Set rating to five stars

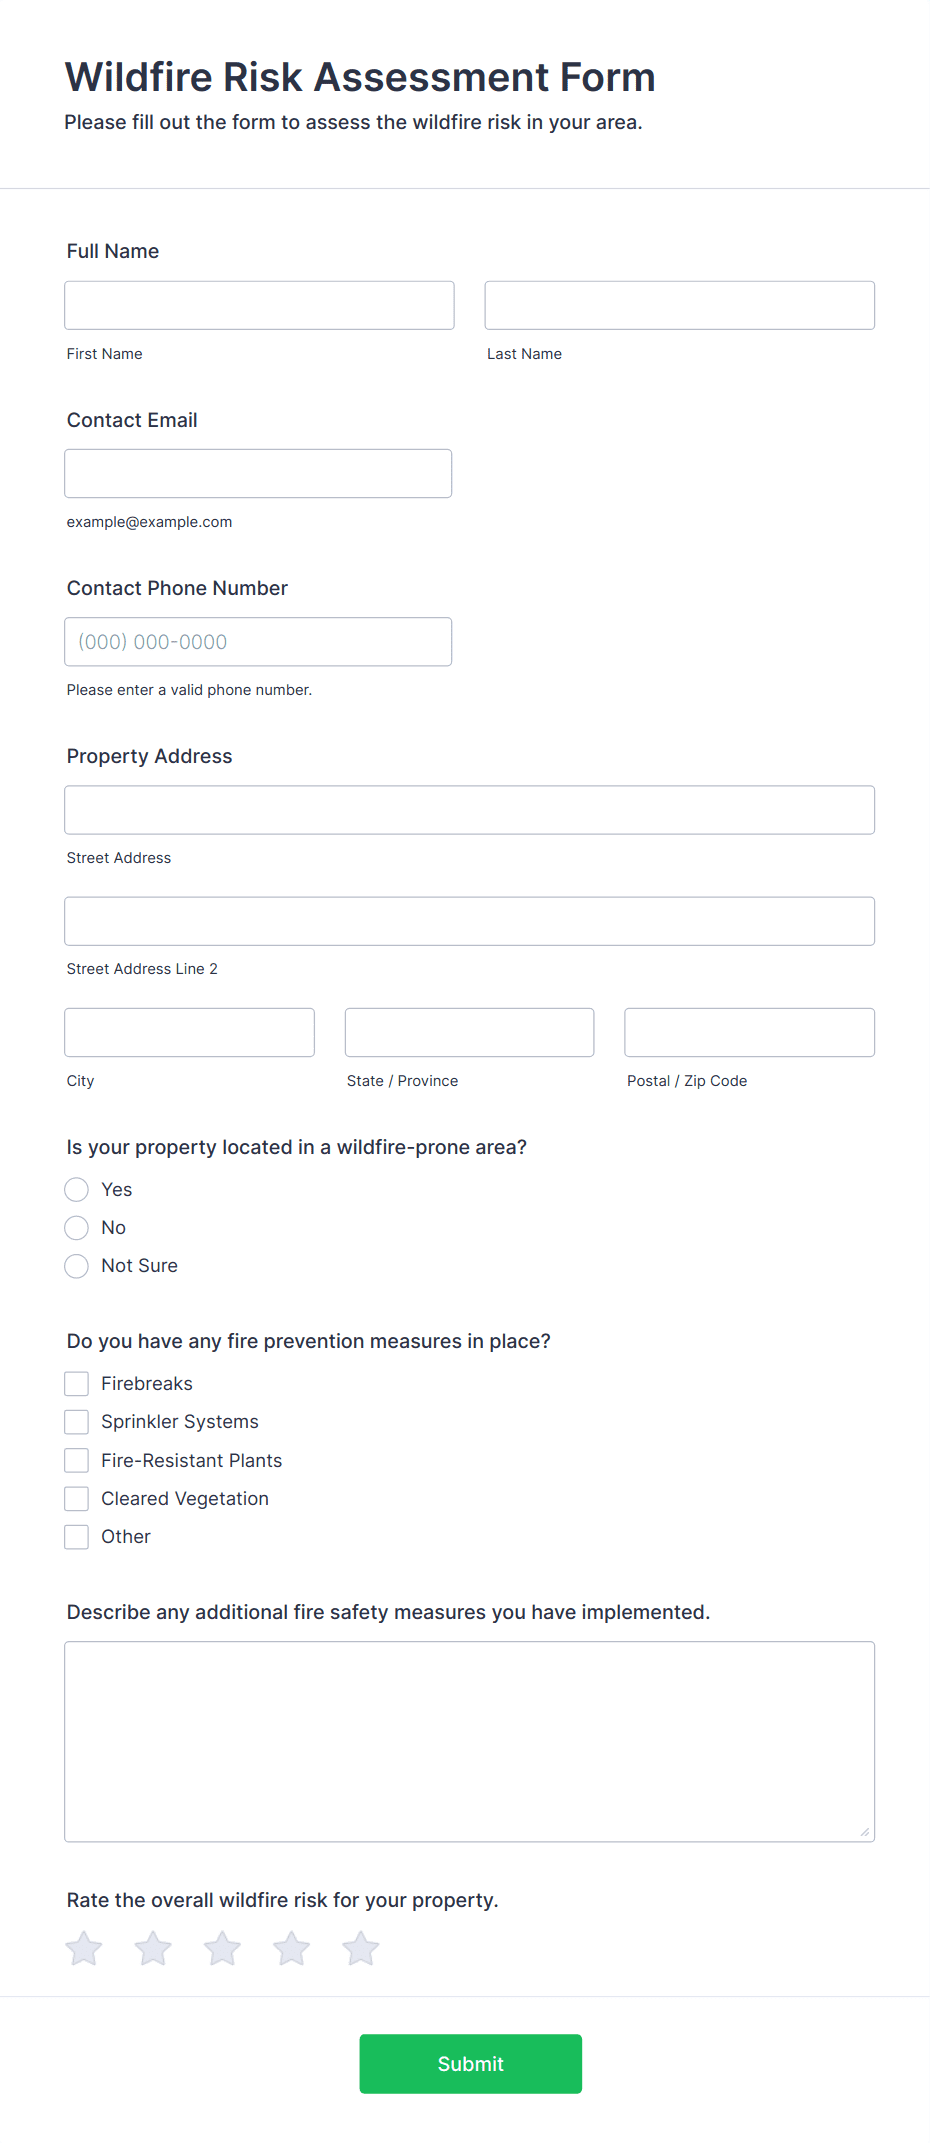[361, 1948]
